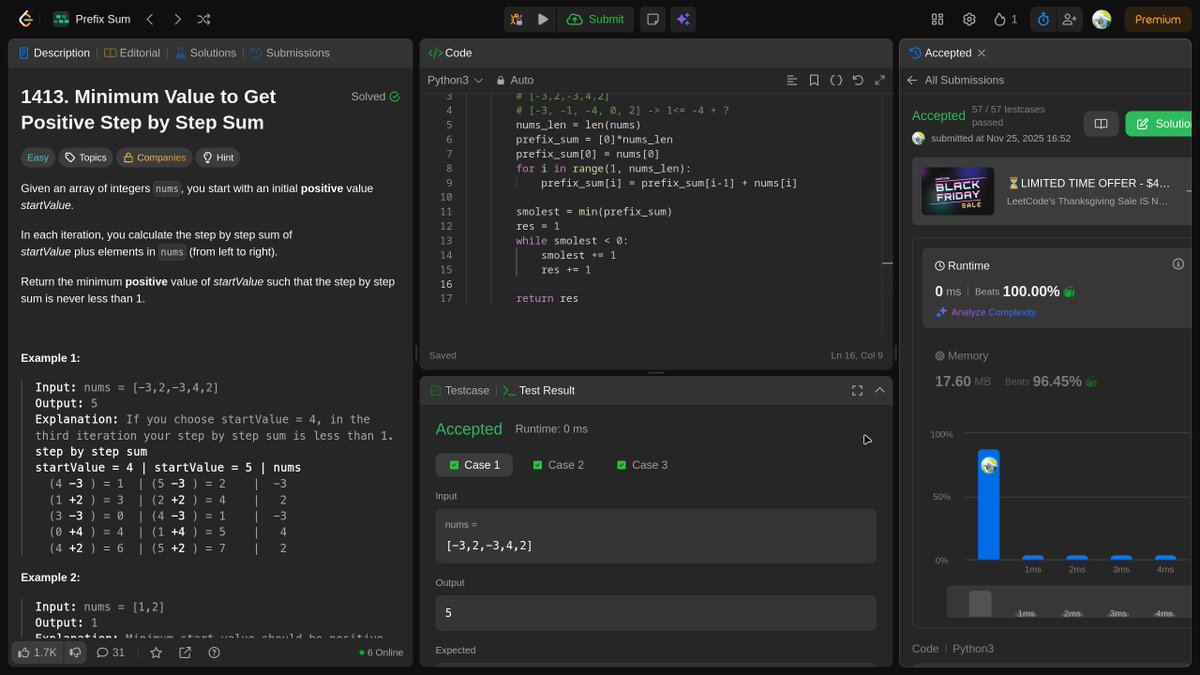
Task: Click the Code panel tab header
Action: point(451,53)
